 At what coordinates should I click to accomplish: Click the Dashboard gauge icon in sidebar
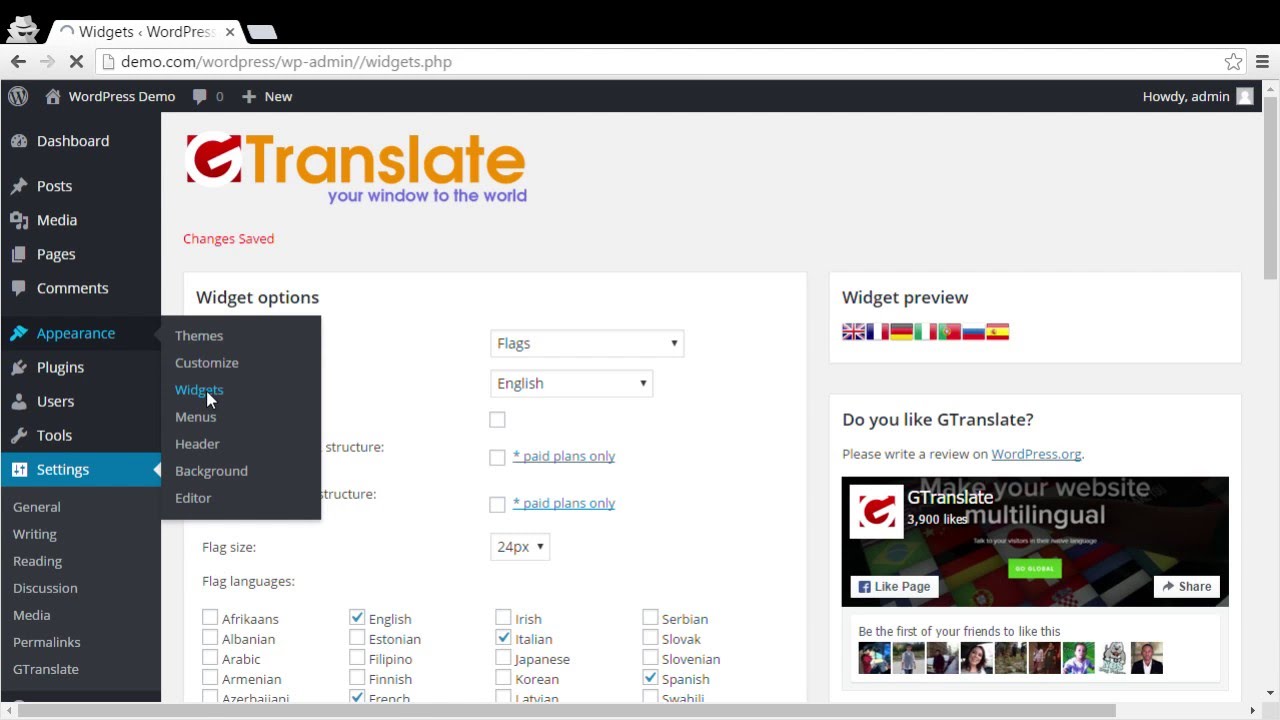point(19,141)
